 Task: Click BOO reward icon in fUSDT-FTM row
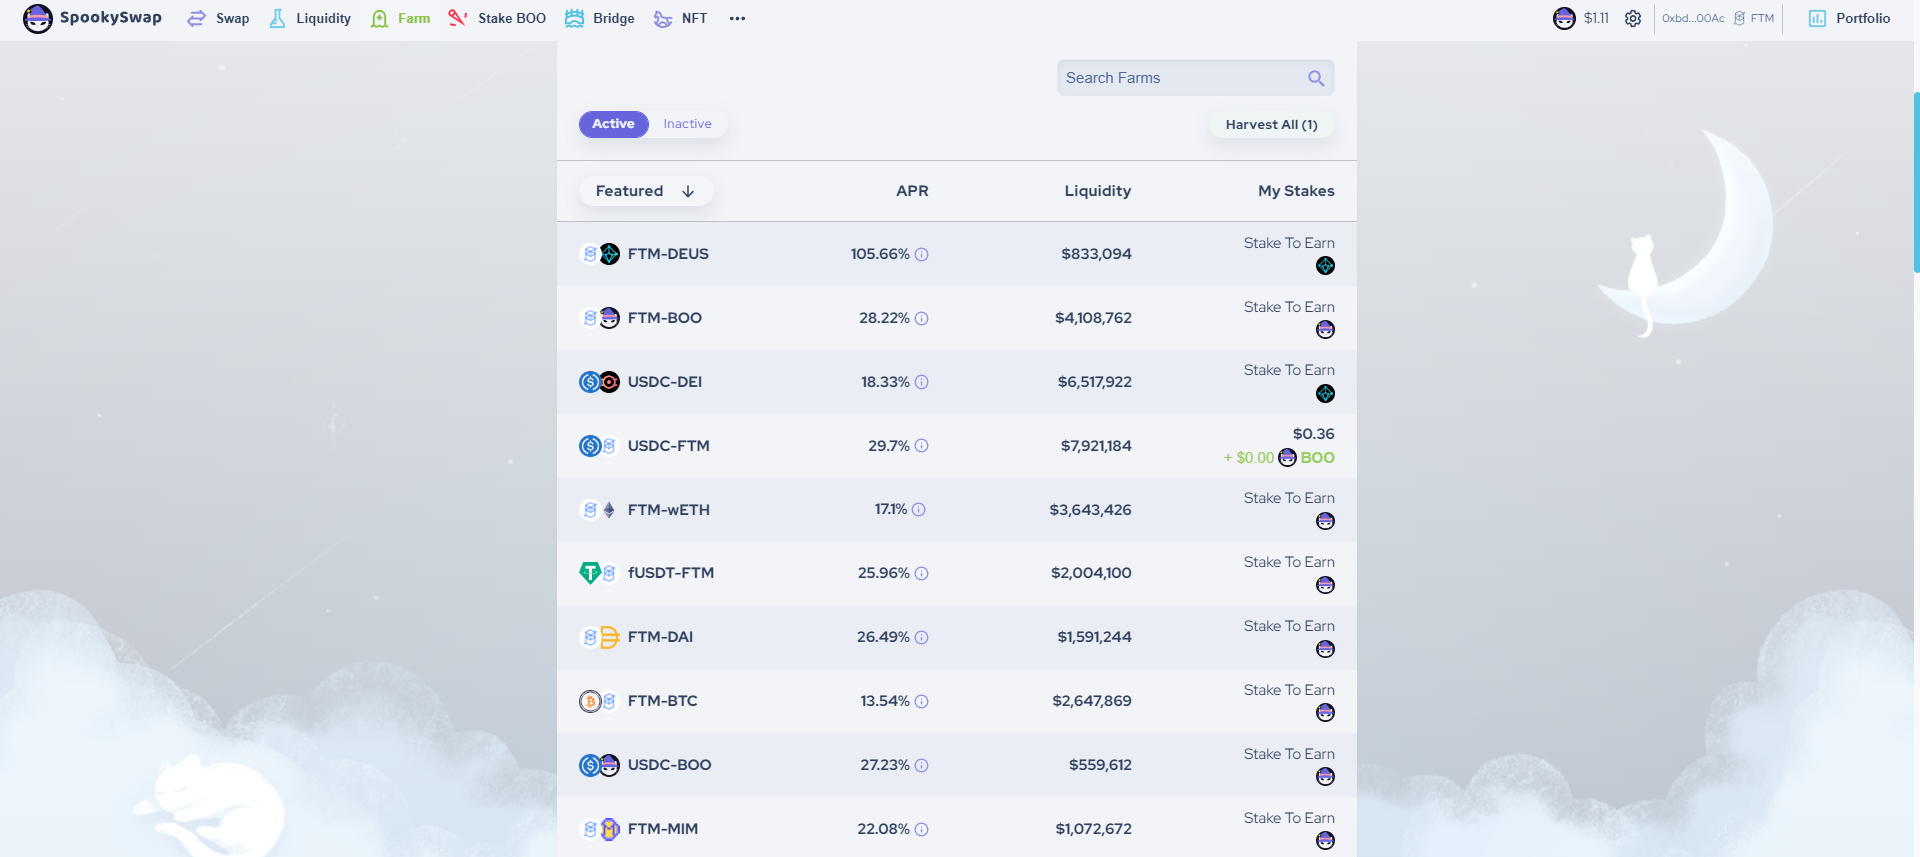click(1325, 585)
